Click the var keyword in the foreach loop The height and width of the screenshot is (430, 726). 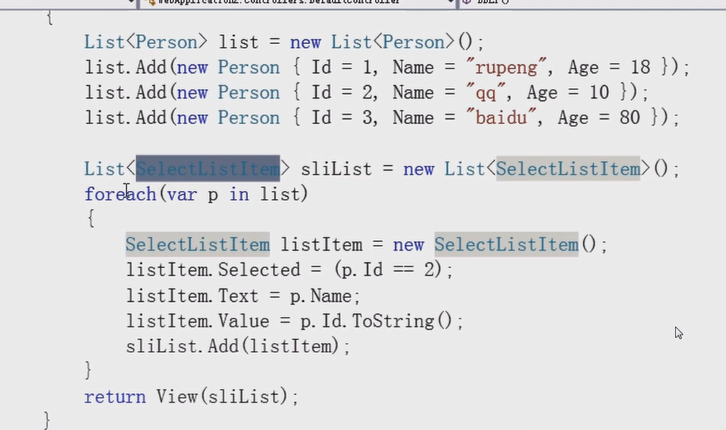click(x=180, y=194)
